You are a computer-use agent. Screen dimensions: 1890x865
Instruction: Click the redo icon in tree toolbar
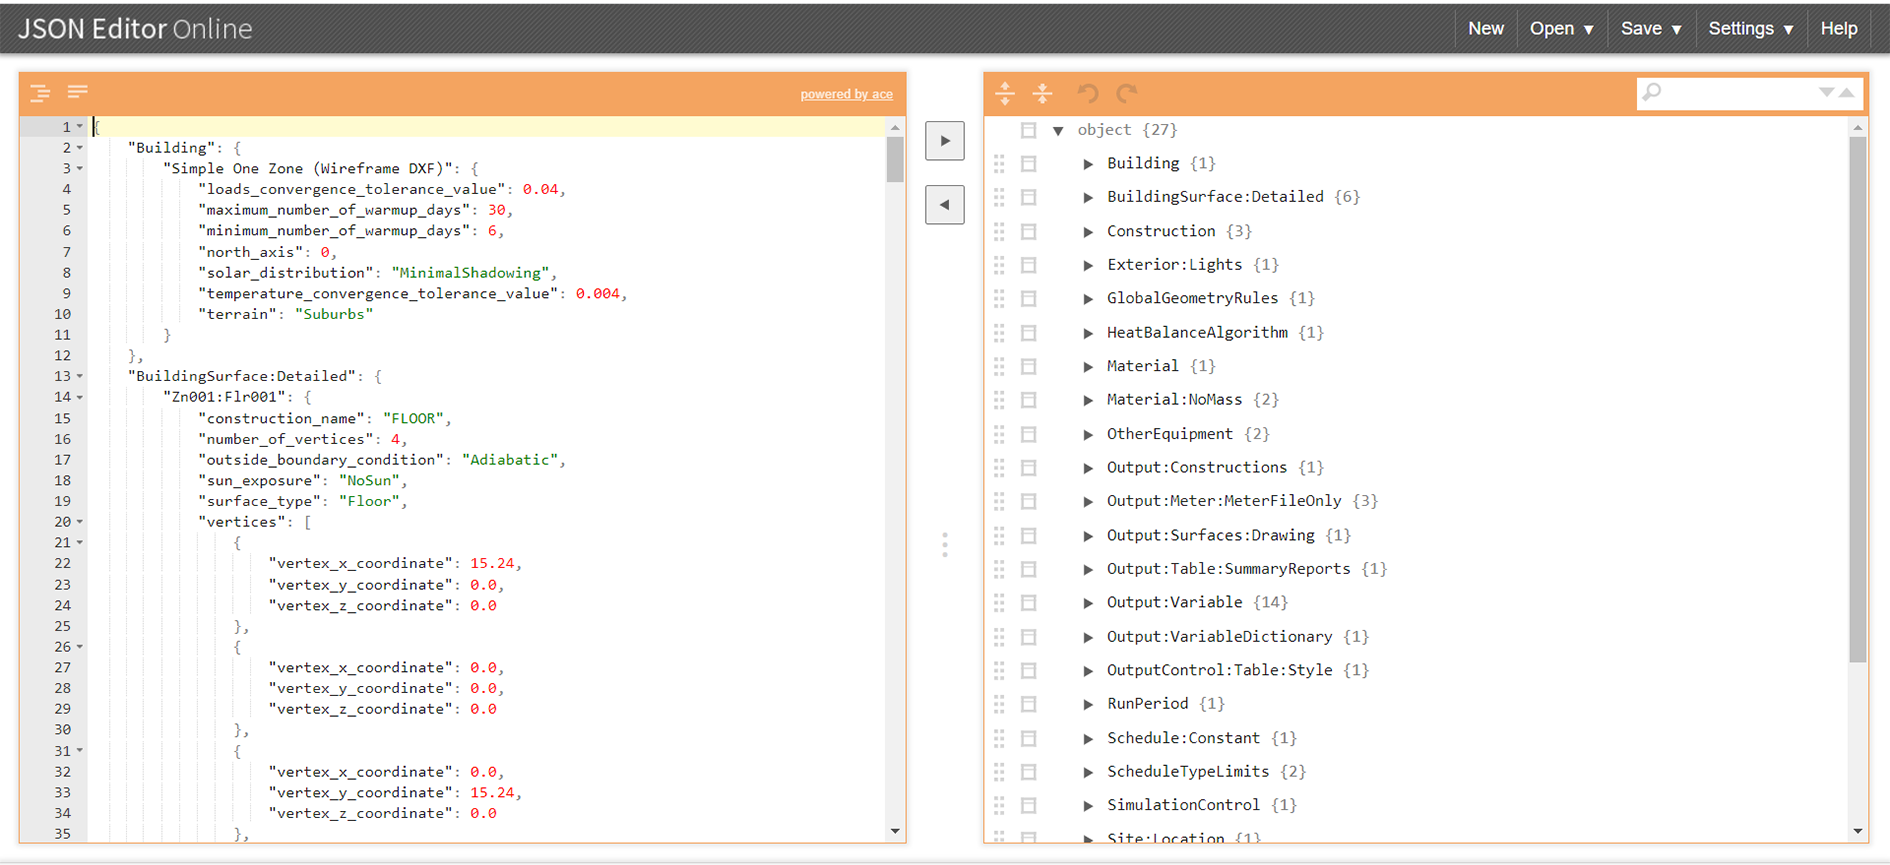1126,93
